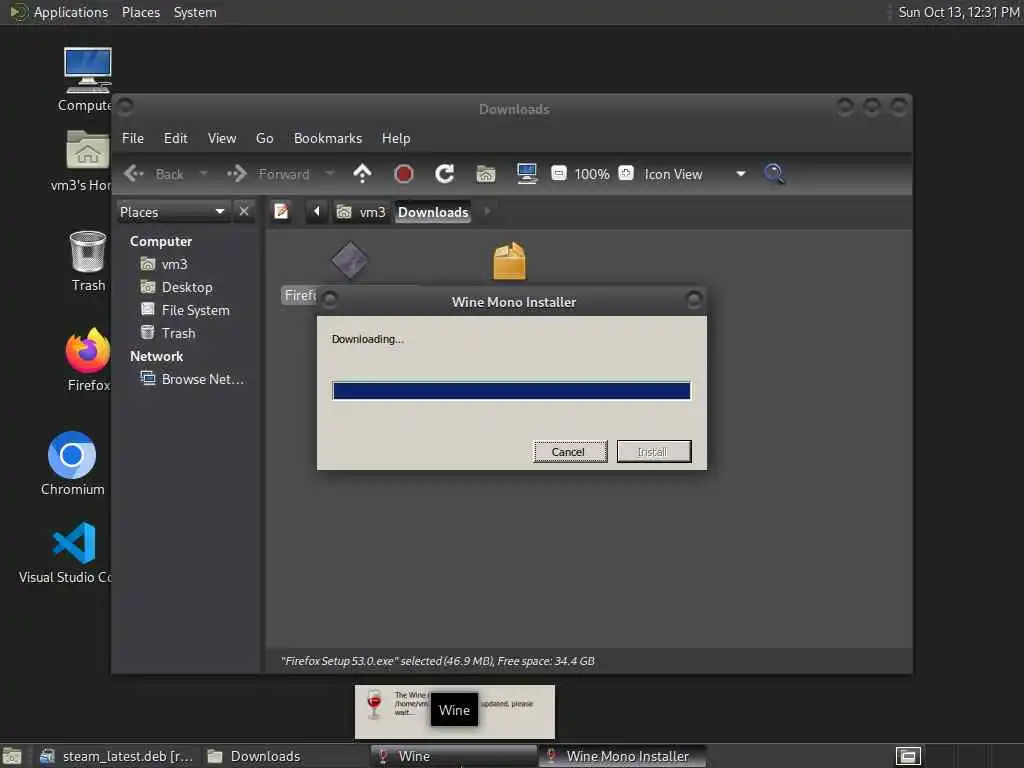Screen dimensions: 1024x768
Task: Toggle the location text entry pencil icon
Action: (x=281, y=212)
